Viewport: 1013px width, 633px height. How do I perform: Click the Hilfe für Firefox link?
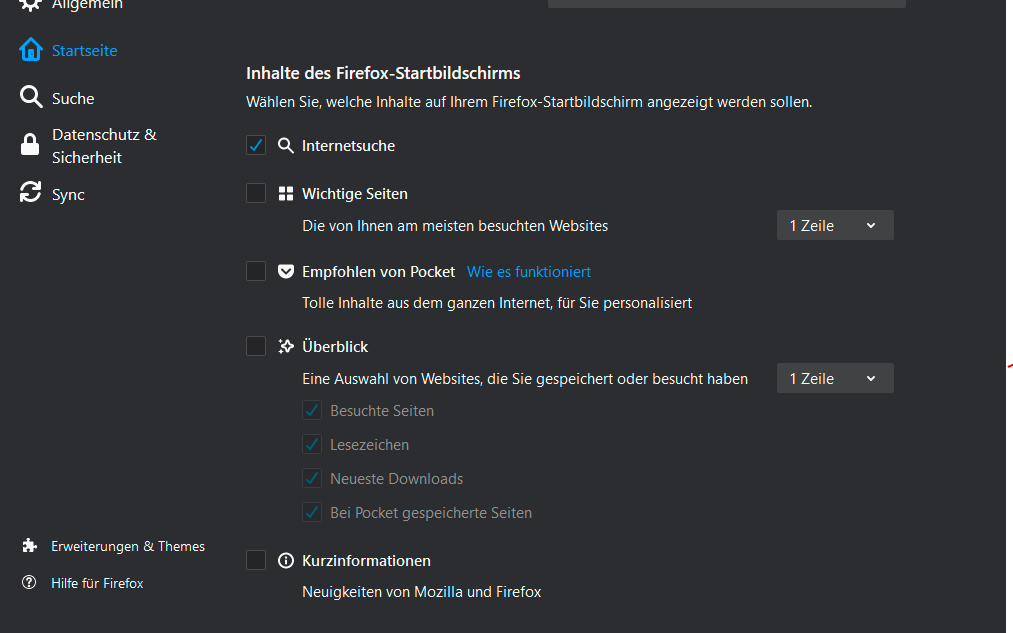click(x=97, y=583)
